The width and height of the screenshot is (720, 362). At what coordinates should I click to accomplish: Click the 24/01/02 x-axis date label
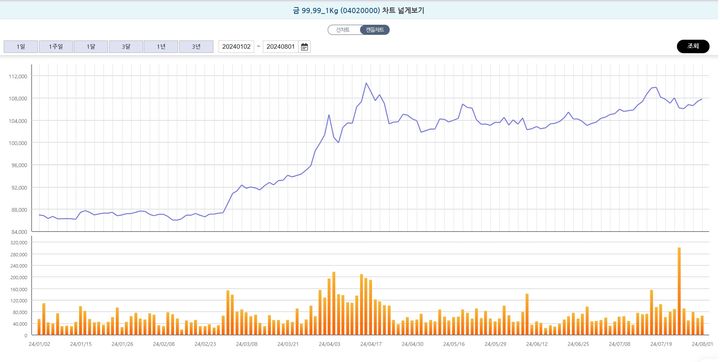click(x=39, y=344)
